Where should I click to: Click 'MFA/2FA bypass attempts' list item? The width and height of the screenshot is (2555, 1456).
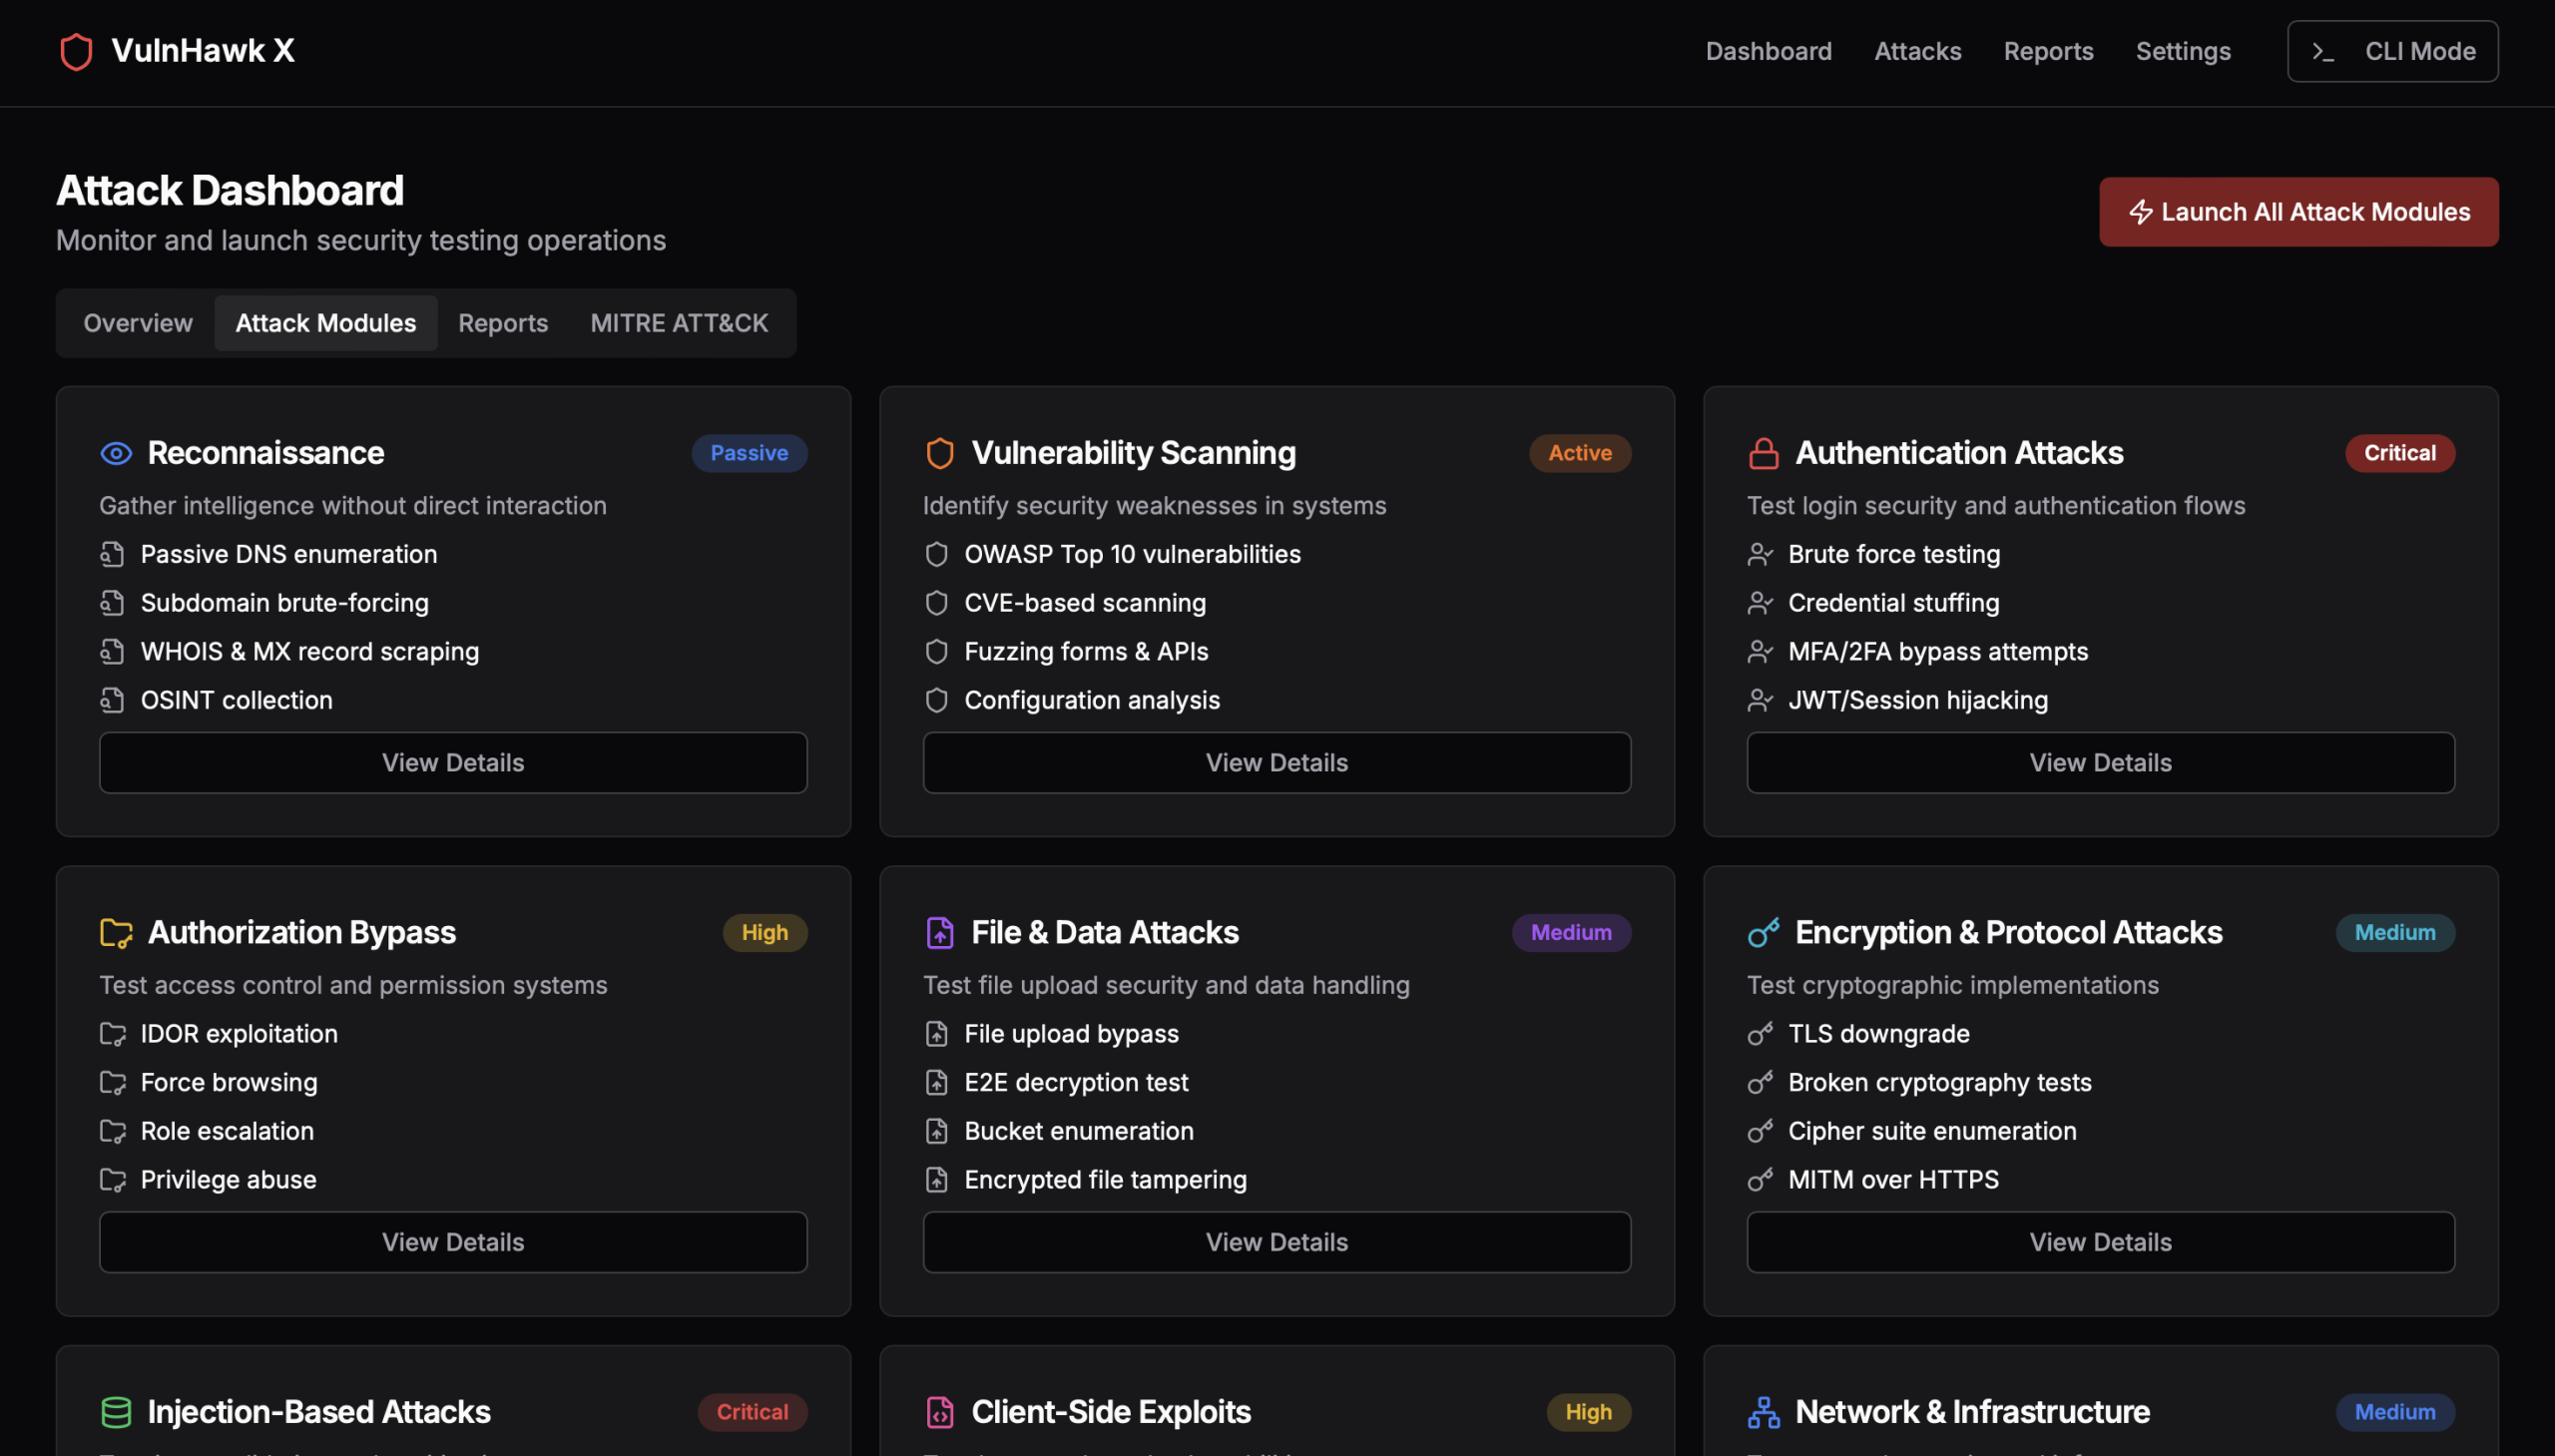(x=1938, y=652)
